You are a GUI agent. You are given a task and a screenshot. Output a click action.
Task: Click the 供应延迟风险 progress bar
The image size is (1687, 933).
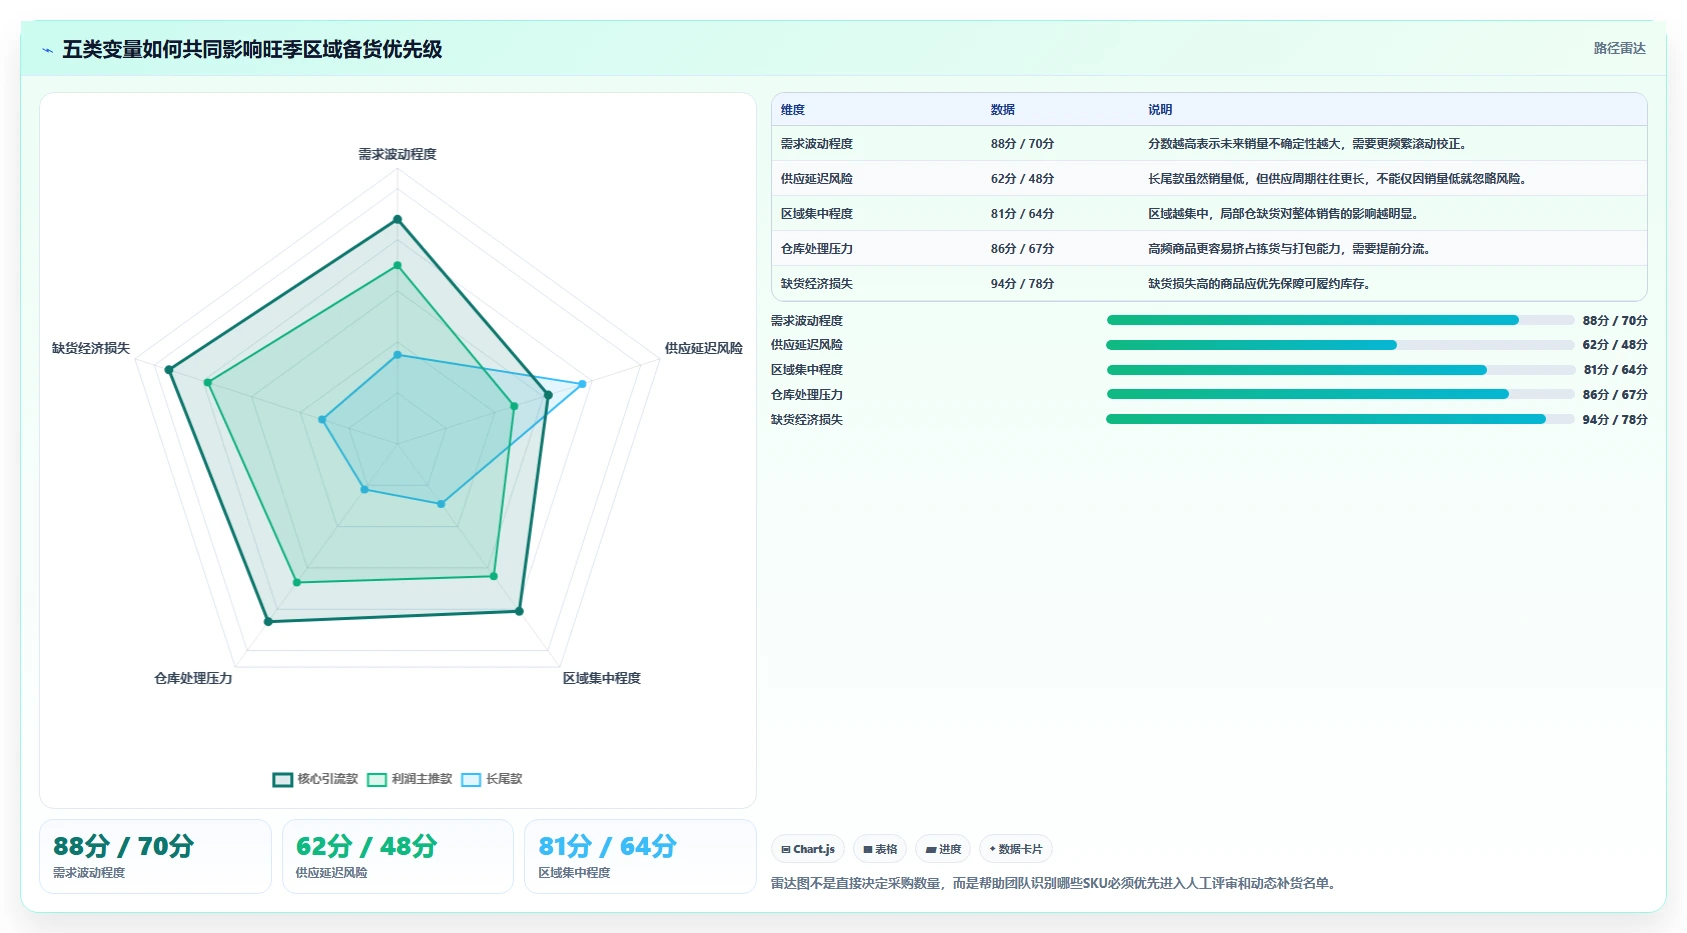coord(1340,345)
